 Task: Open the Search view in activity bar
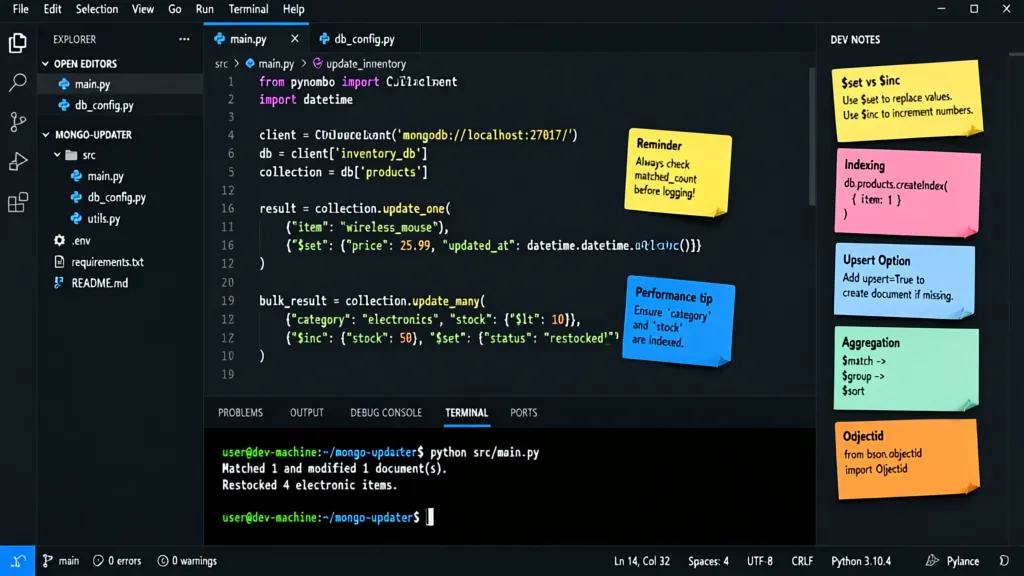(x=18, y=82)
